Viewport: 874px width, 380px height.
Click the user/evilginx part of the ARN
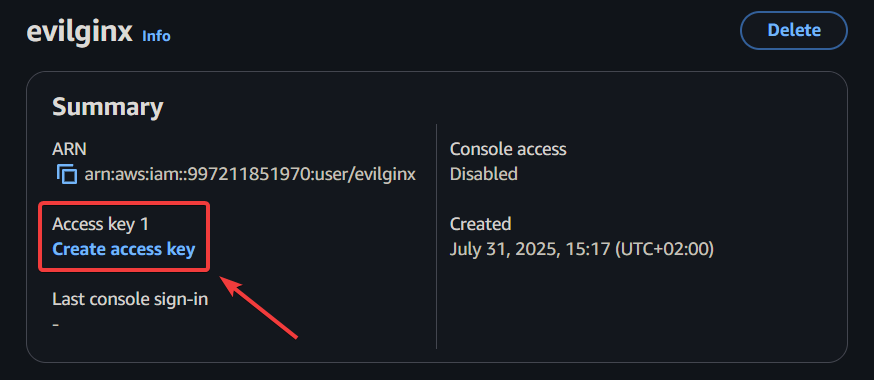[x=363, y=174]
